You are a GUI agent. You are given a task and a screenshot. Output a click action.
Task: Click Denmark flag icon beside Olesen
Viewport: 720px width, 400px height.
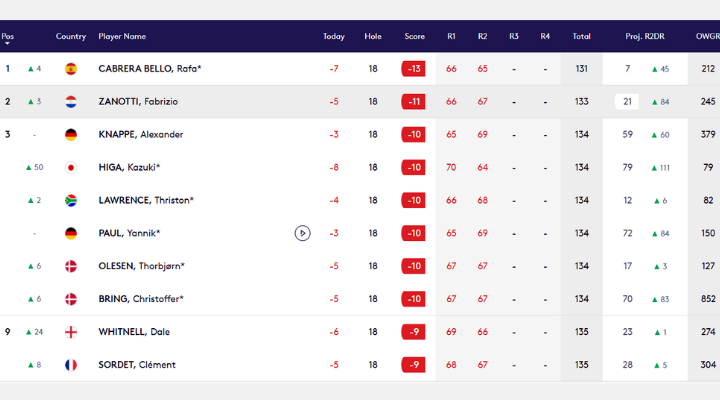[x=71, y=266]
